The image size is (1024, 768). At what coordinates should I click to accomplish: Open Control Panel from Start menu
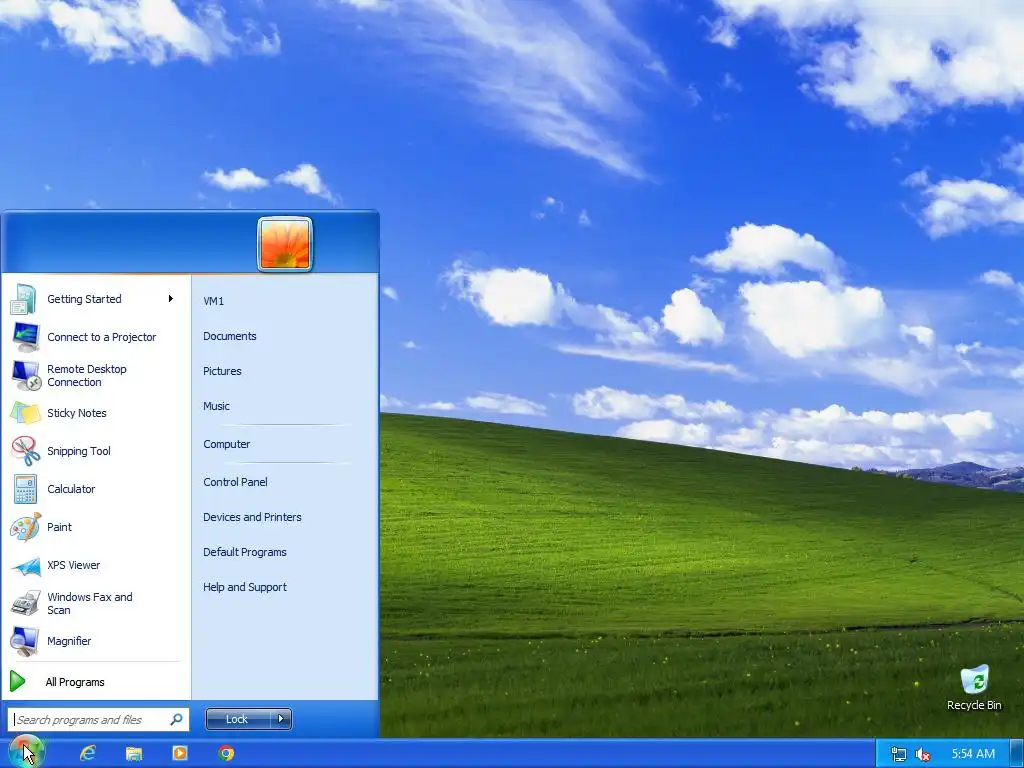coord(235,482)
